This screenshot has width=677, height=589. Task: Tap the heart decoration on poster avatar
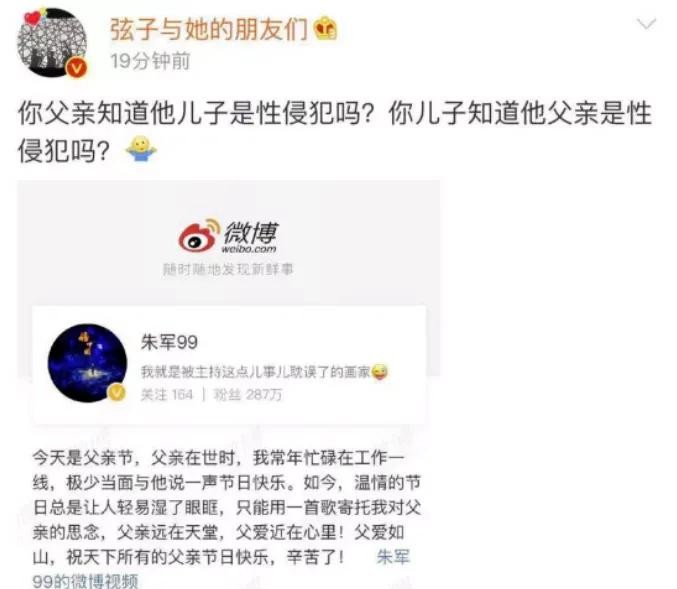(33, 18)
